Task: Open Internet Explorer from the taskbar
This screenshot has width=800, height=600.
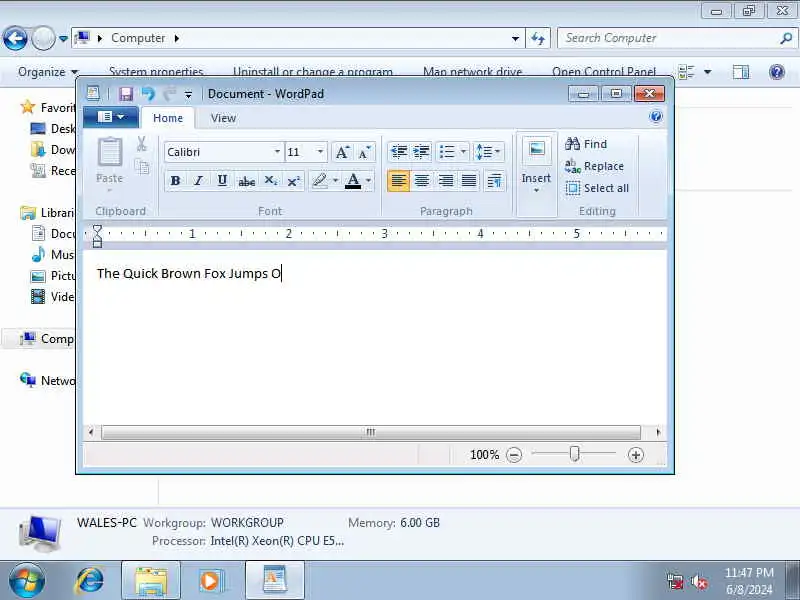Action: click(x=90, y=580)
